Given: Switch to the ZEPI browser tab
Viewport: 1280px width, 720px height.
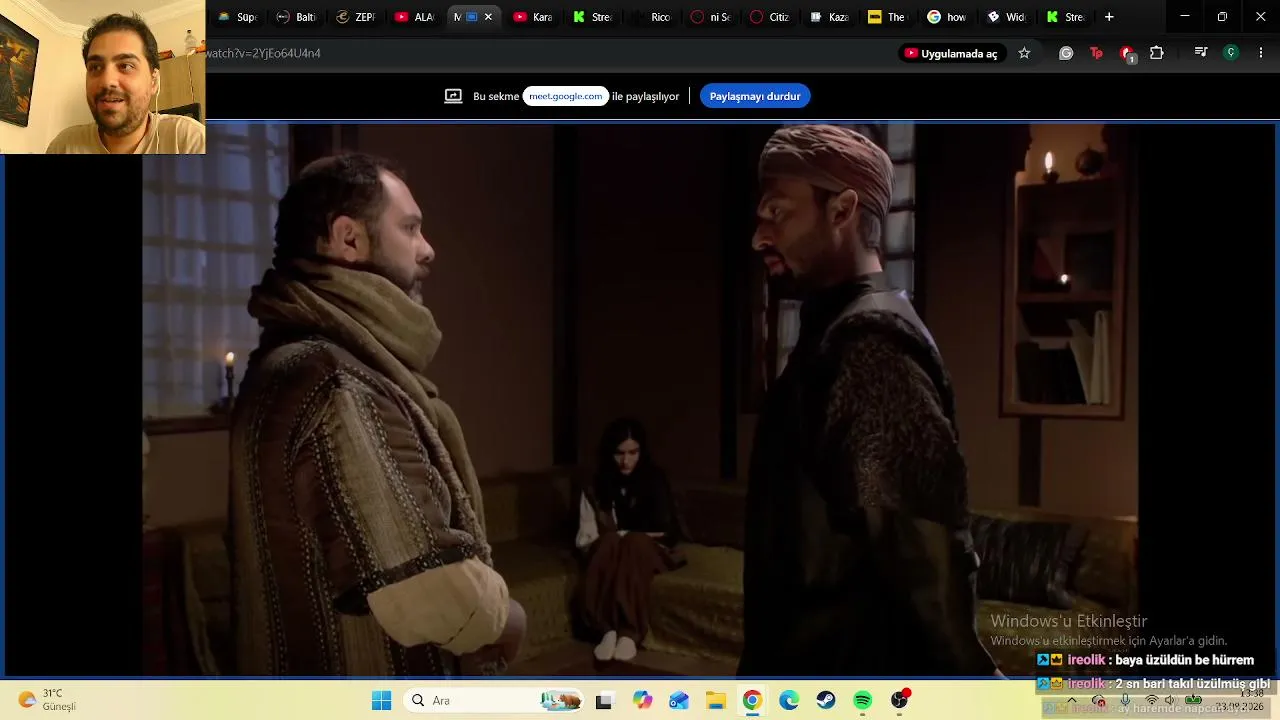Looking at the screenshot, I should point(356,17).
